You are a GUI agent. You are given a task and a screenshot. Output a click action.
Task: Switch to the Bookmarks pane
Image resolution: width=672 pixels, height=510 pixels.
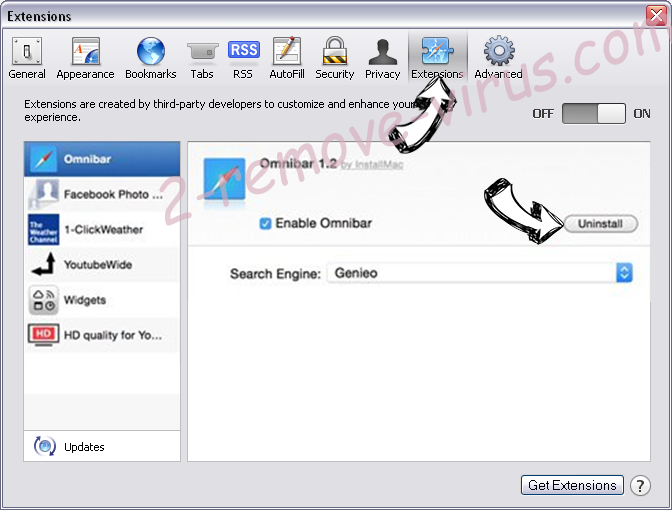[x=150, y=59]
